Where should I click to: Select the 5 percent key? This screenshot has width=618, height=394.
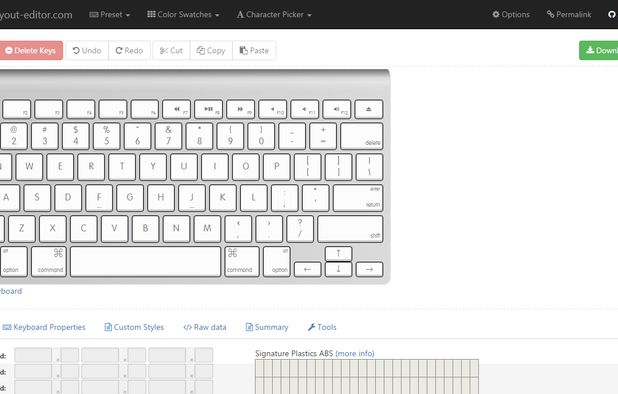[106, 136]
